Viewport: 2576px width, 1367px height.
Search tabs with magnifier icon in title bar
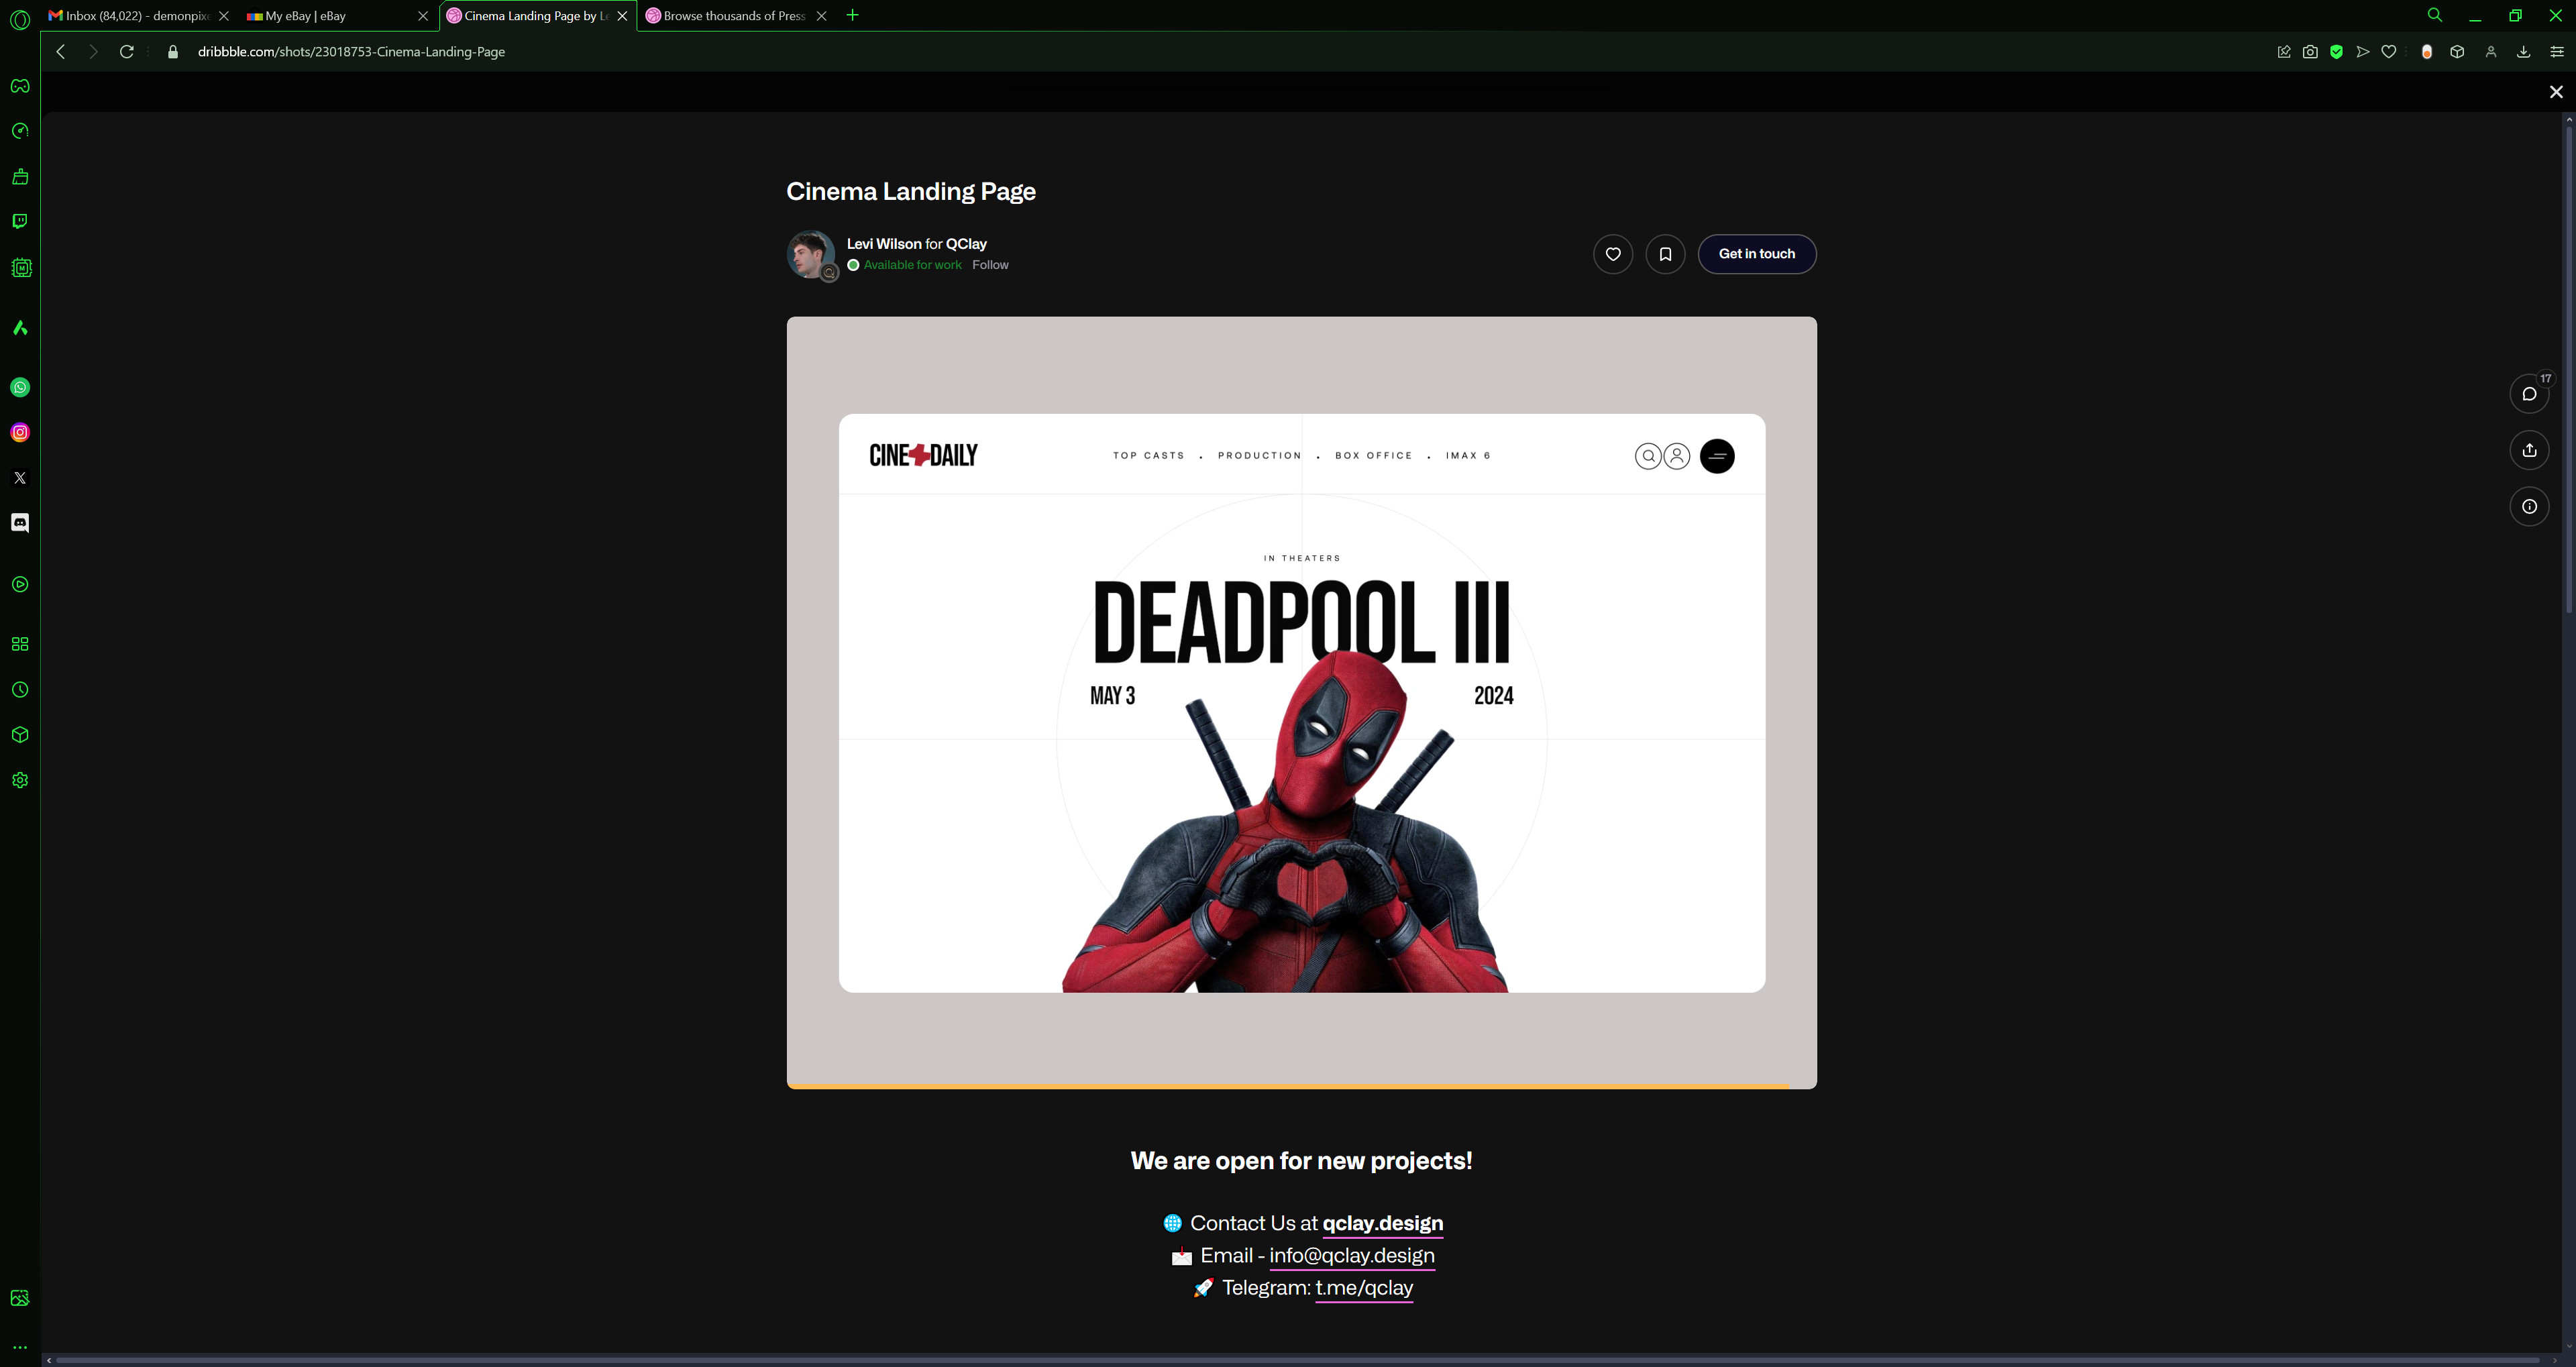click(x=2435, y=15)
